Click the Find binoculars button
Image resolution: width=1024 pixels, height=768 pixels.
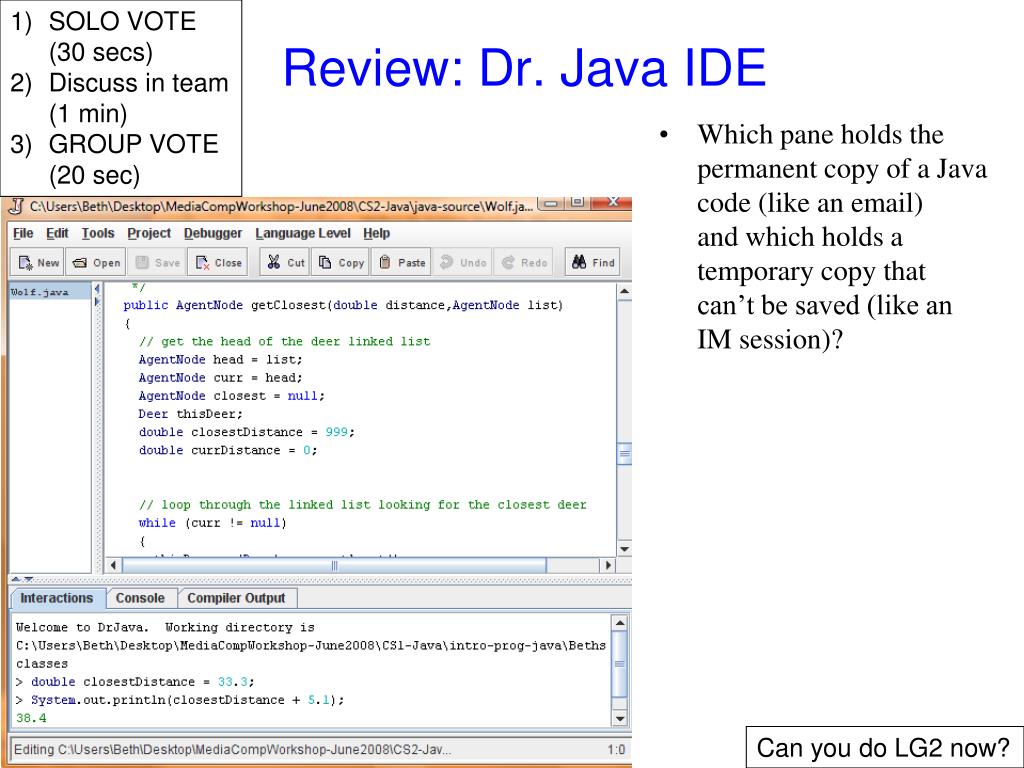593,263
